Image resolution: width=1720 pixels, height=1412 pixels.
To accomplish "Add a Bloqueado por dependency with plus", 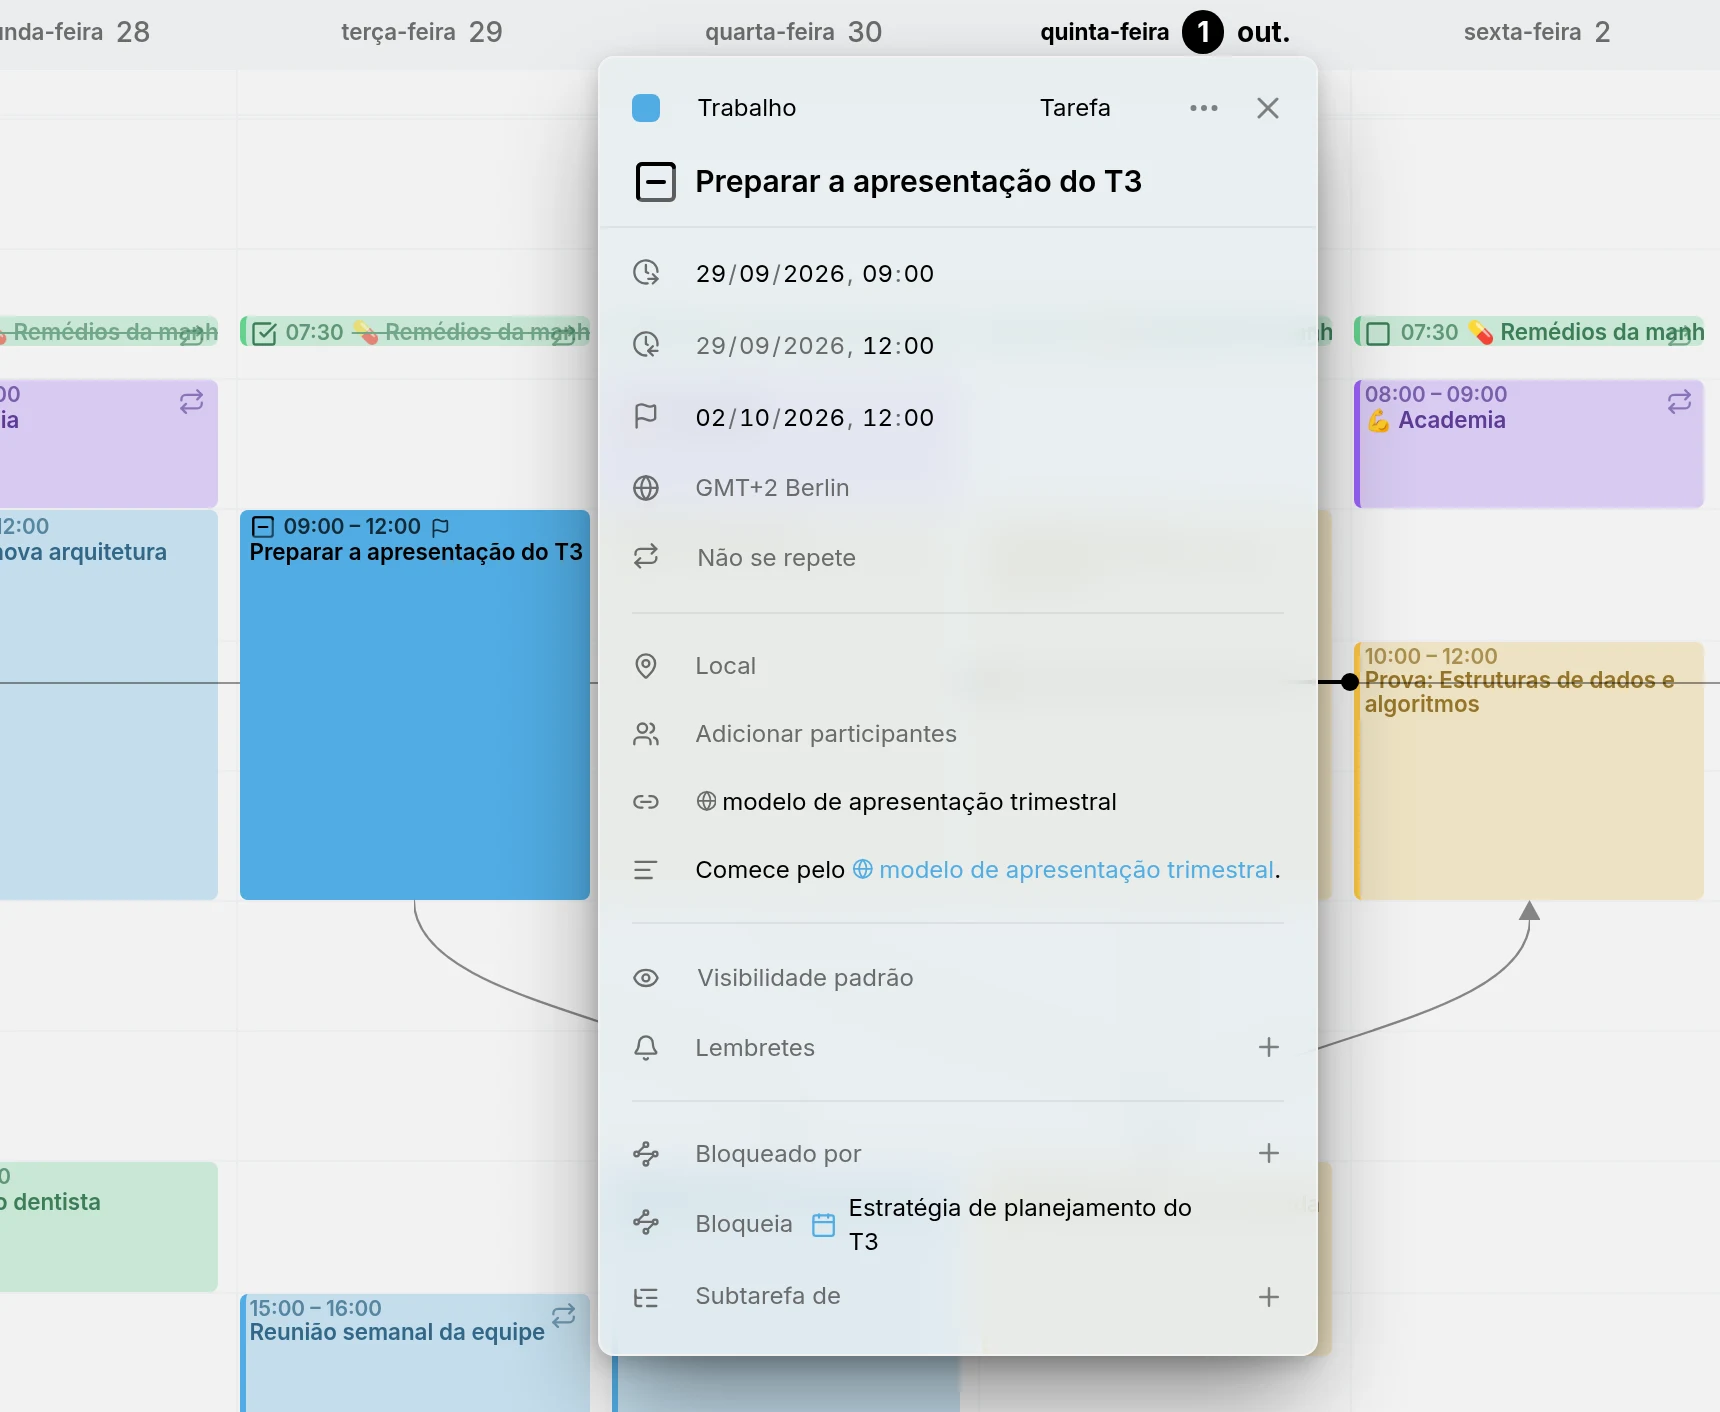I will pyautogui.click(x=1269, y=1153).
